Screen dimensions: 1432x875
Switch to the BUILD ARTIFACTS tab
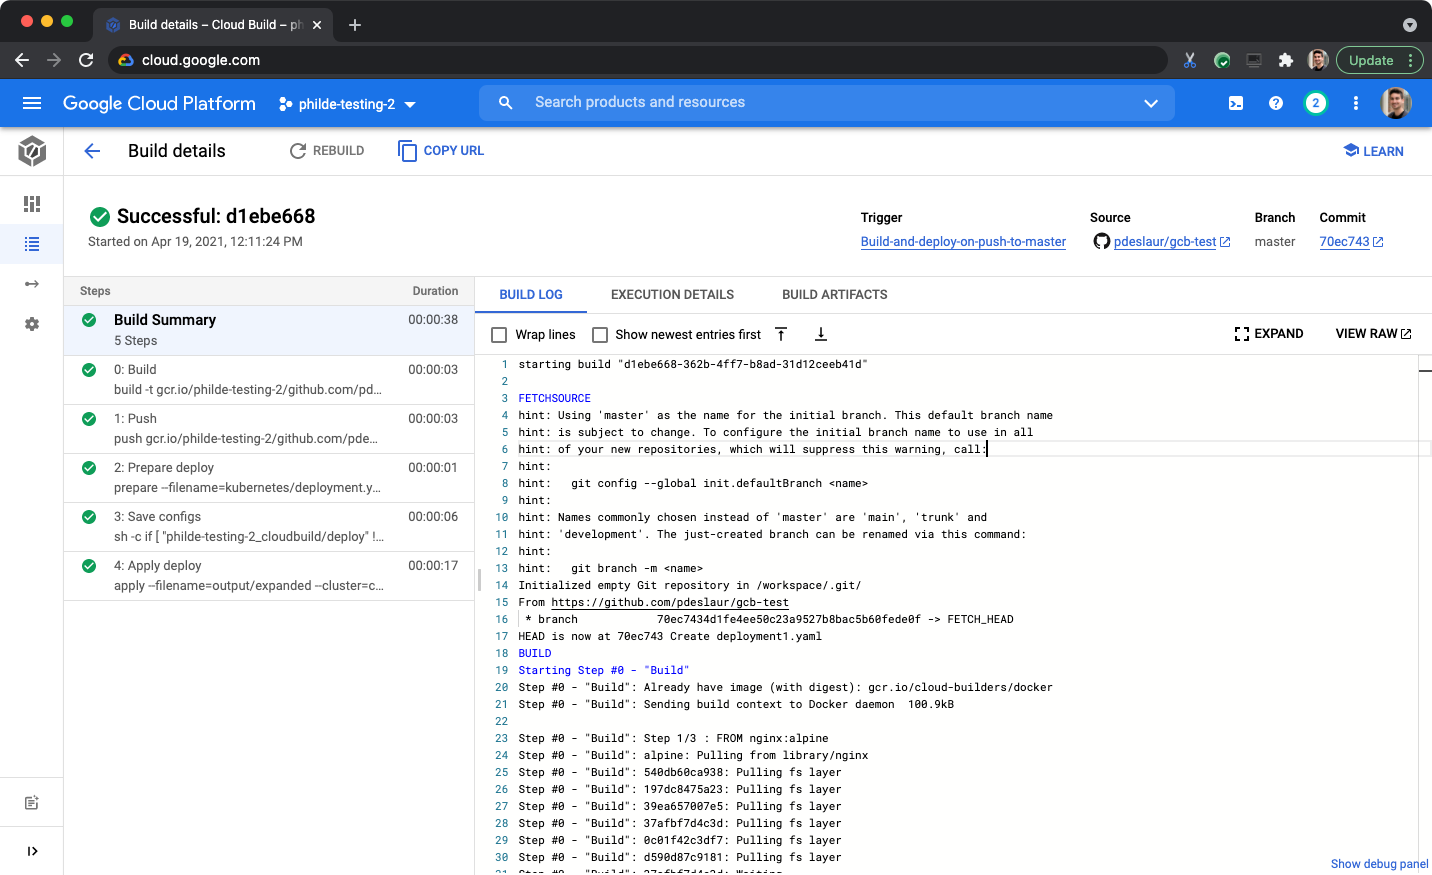point(835,295)
